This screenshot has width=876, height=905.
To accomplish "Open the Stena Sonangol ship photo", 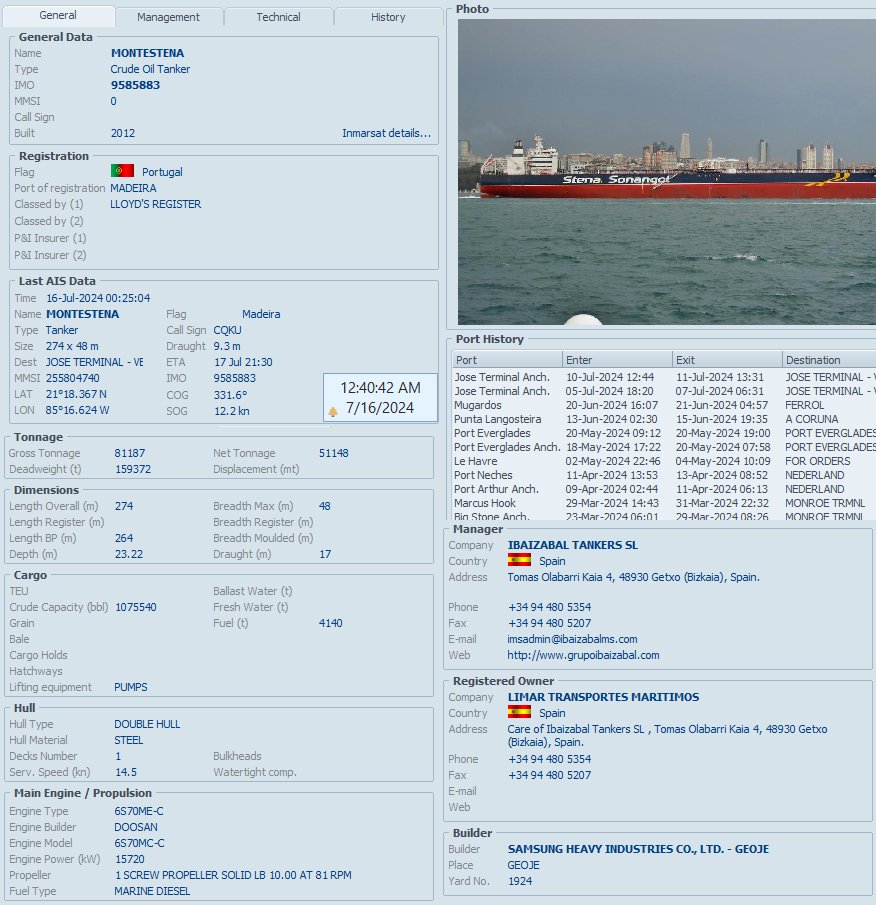I will pos(667,172).
